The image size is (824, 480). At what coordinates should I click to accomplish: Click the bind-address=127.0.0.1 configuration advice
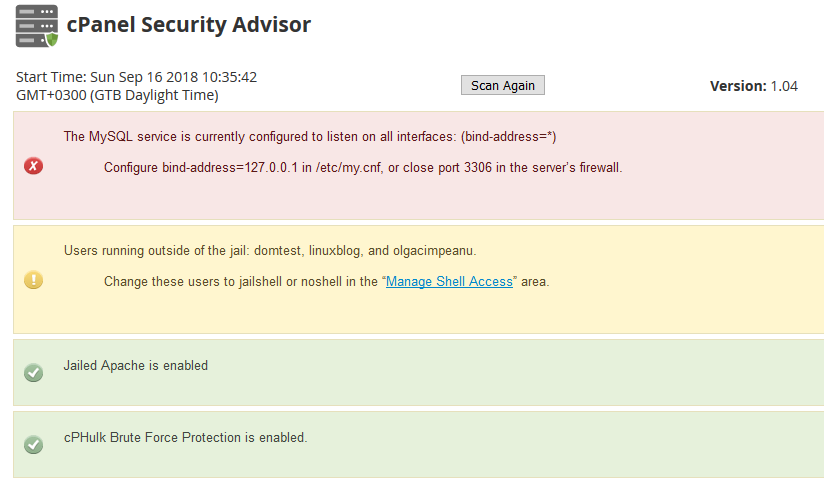363,168
